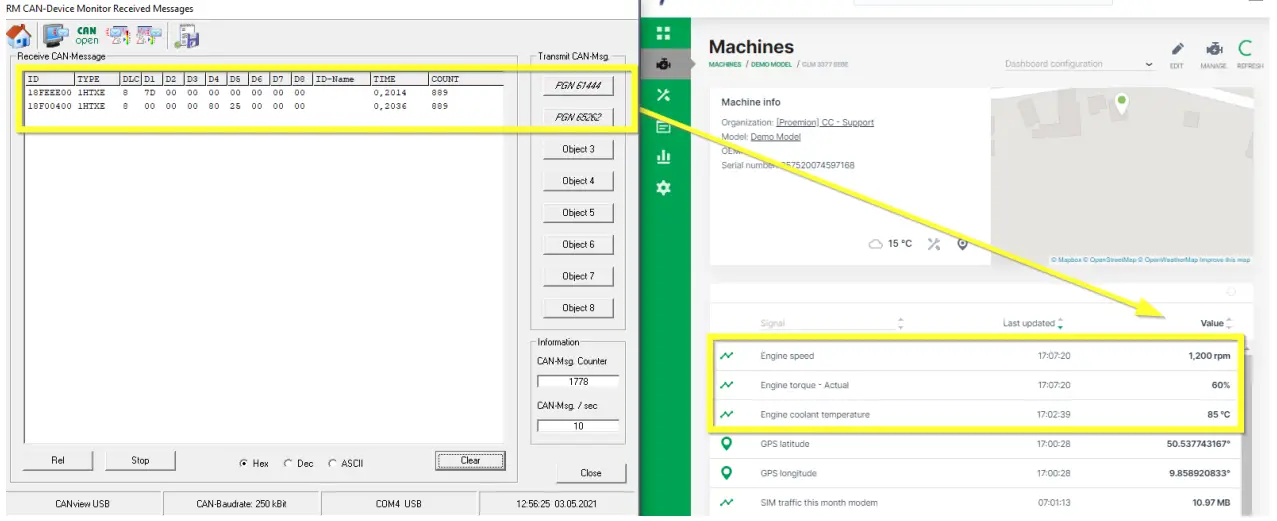
Task: Open the settings gear in sidebar
Action: 662,188
